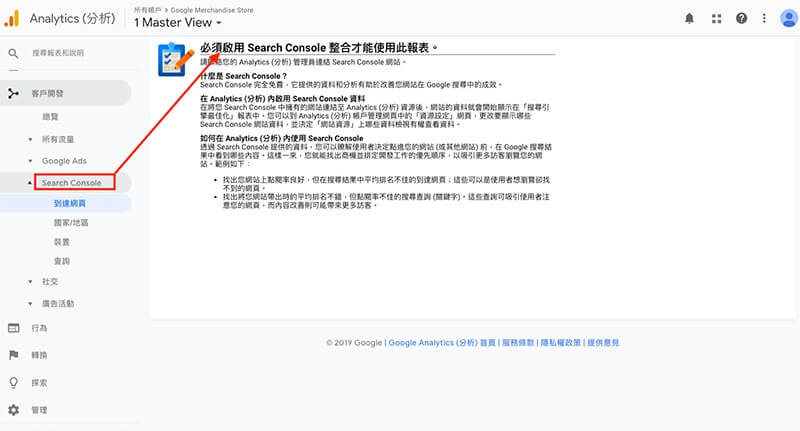Click the Google Analytics logo icon
This screenshot has height=431, width=800.
pyautogui.click(x=12, y=18)
